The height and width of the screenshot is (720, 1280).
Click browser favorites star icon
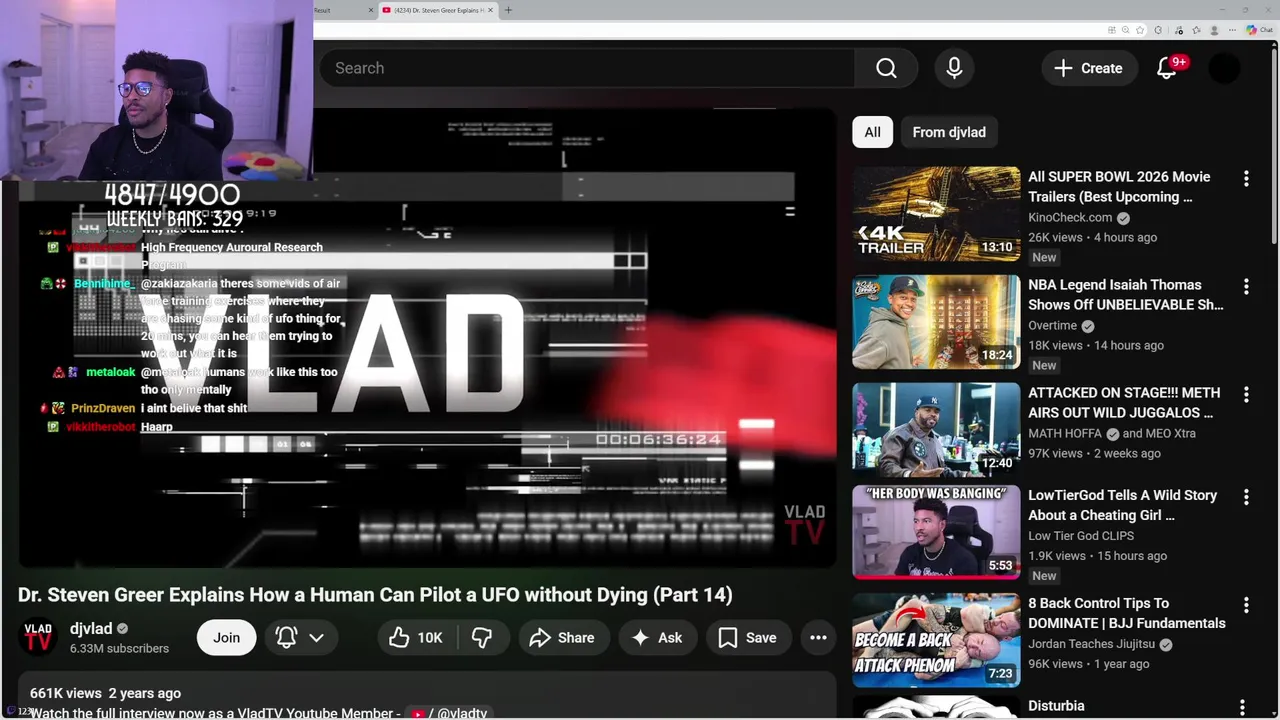coord(1140,30)
